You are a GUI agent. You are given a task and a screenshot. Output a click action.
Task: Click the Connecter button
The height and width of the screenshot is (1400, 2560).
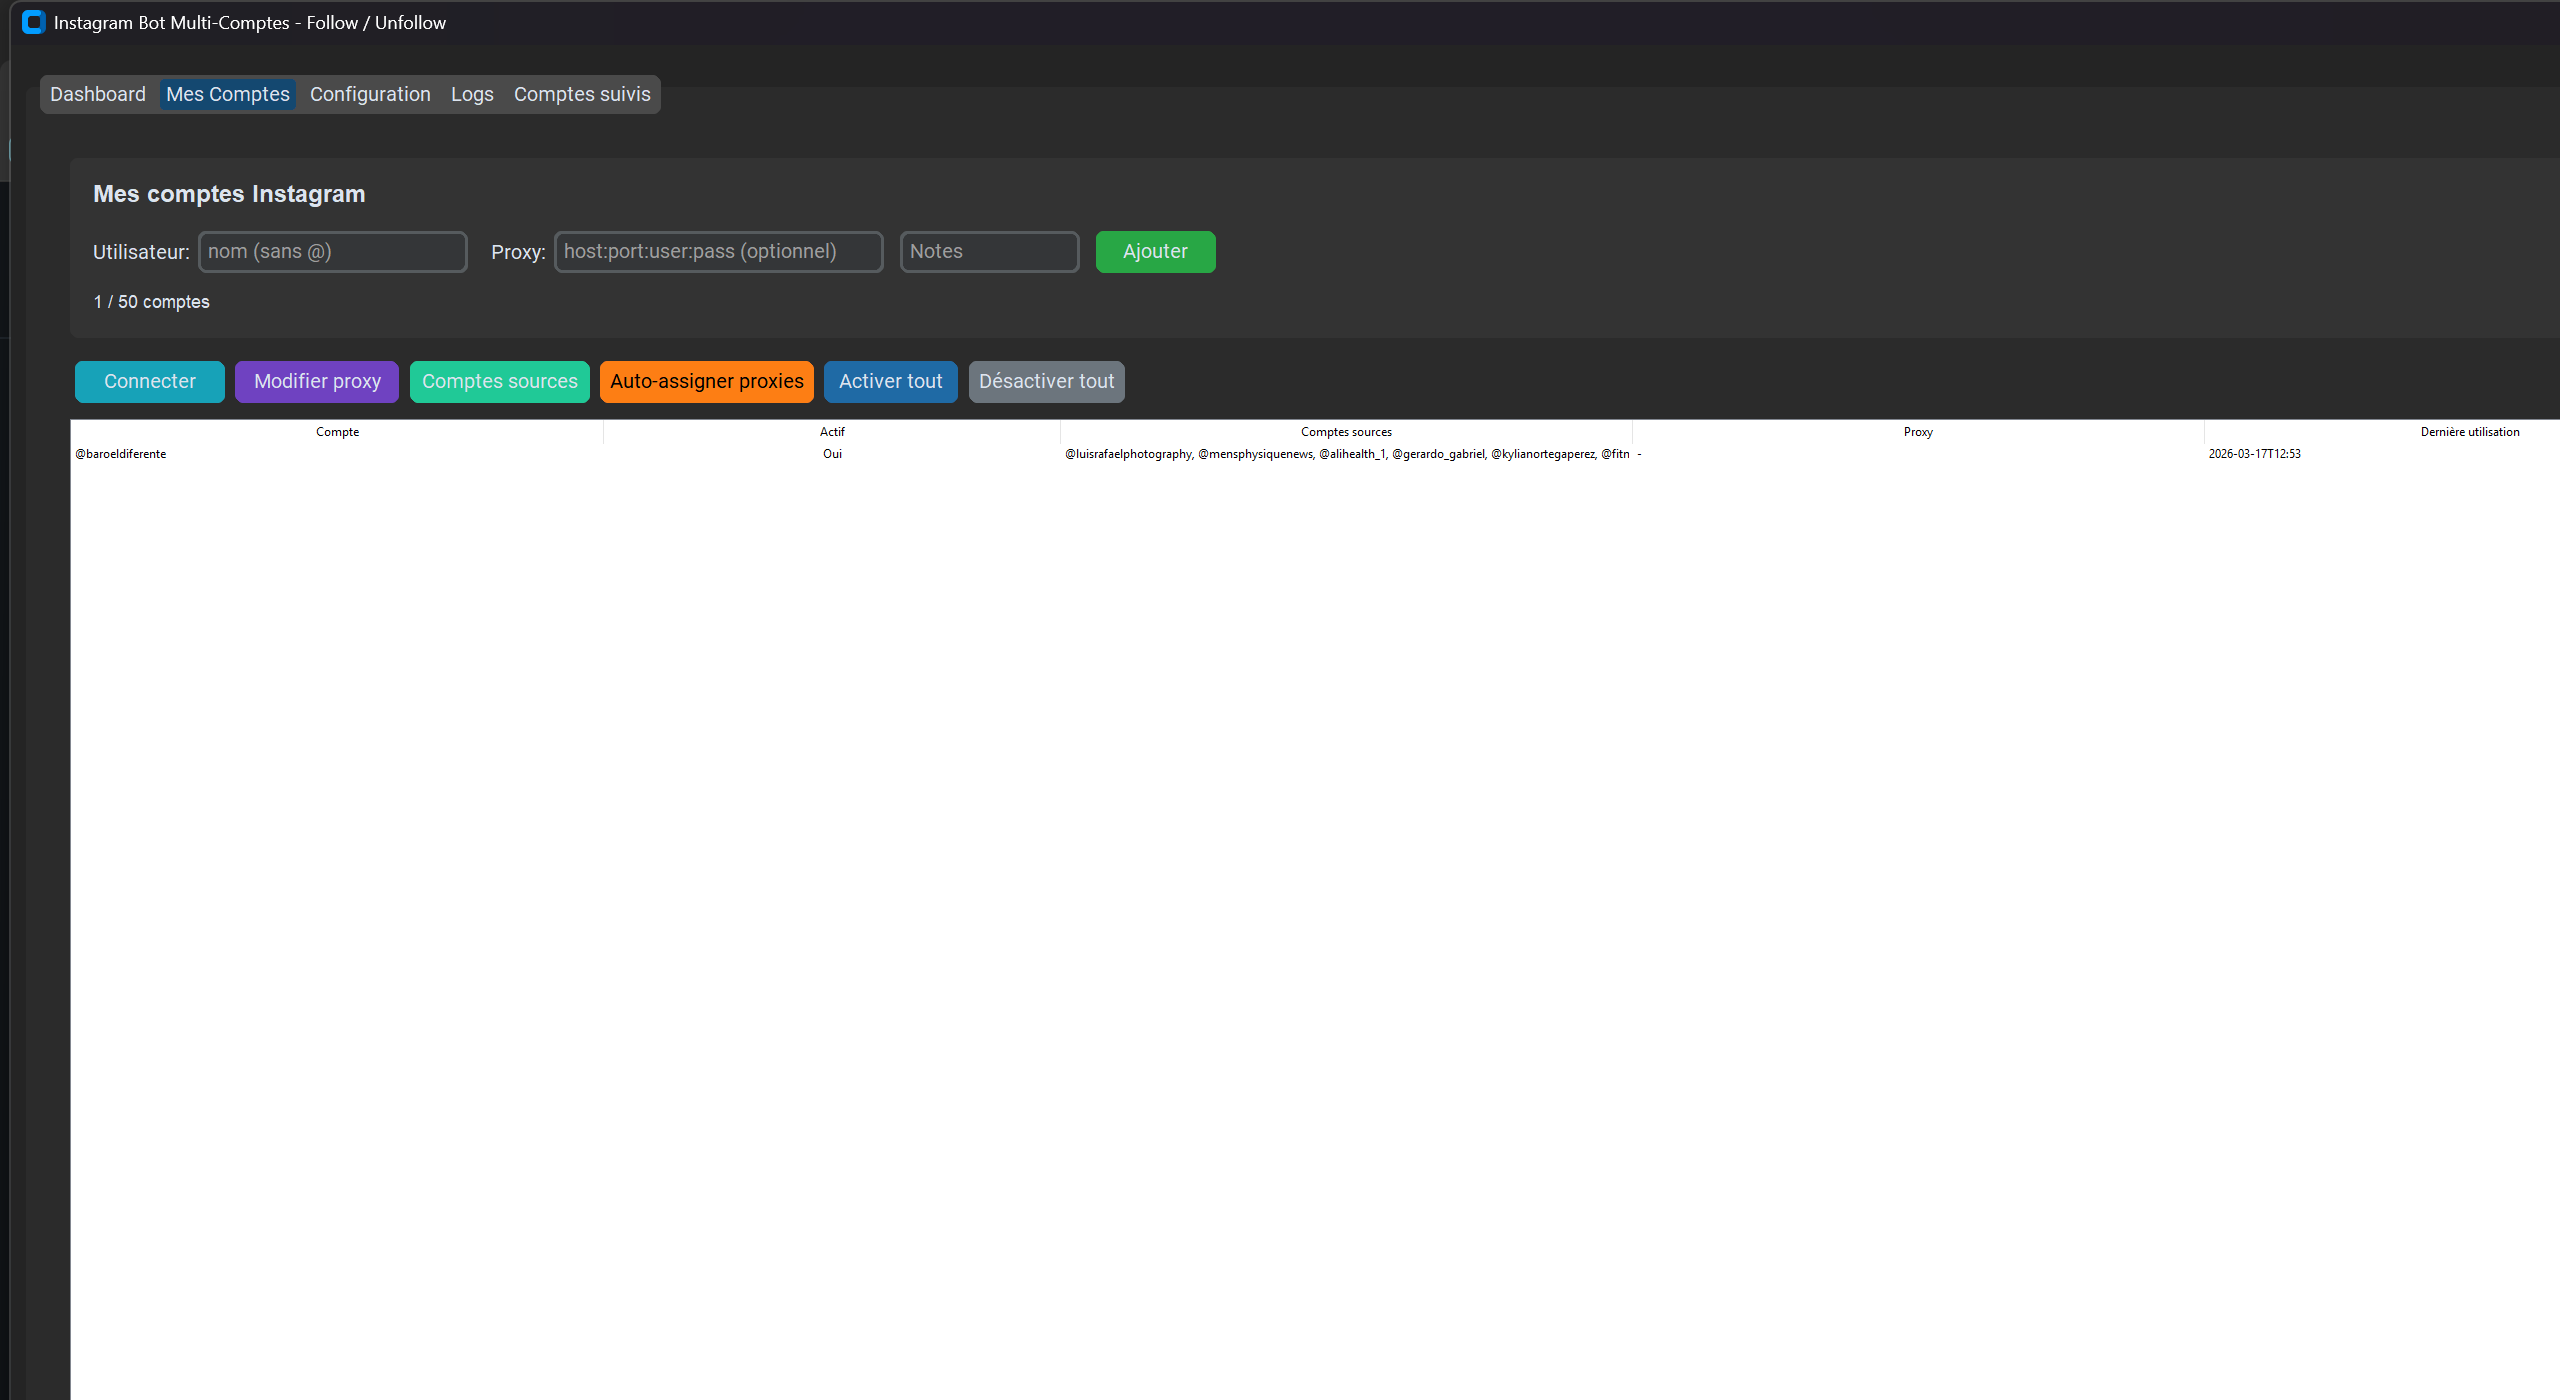150,382
